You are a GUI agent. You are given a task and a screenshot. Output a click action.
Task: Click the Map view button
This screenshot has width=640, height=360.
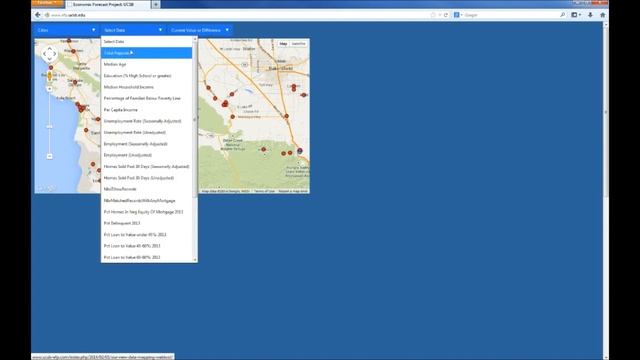coord(283,44)
